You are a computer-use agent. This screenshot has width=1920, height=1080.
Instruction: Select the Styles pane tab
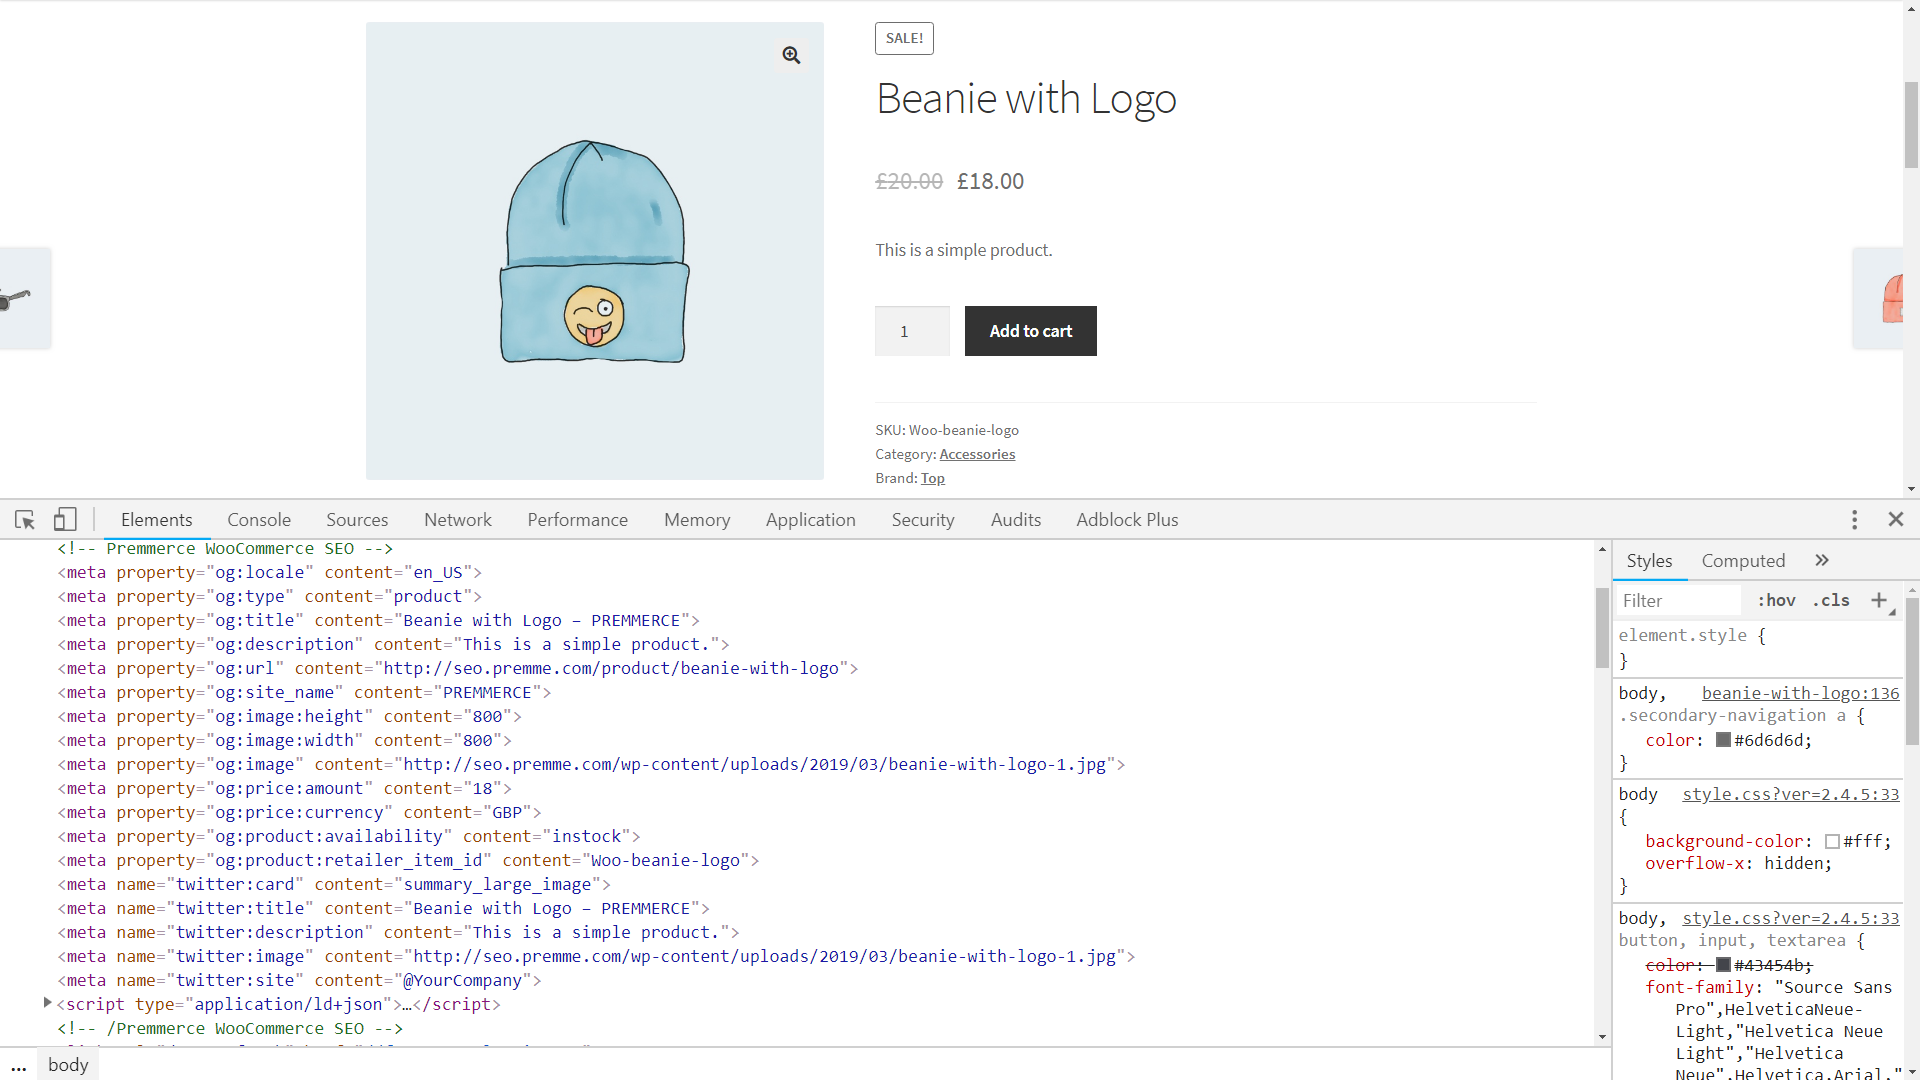click(x=1649, y=561)
